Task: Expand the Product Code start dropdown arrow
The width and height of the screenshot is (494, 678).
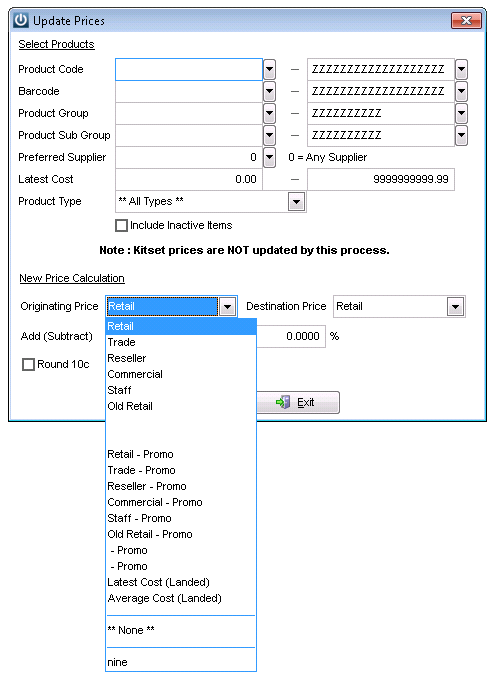Action: pyautogui.click(x=269, y=69)
